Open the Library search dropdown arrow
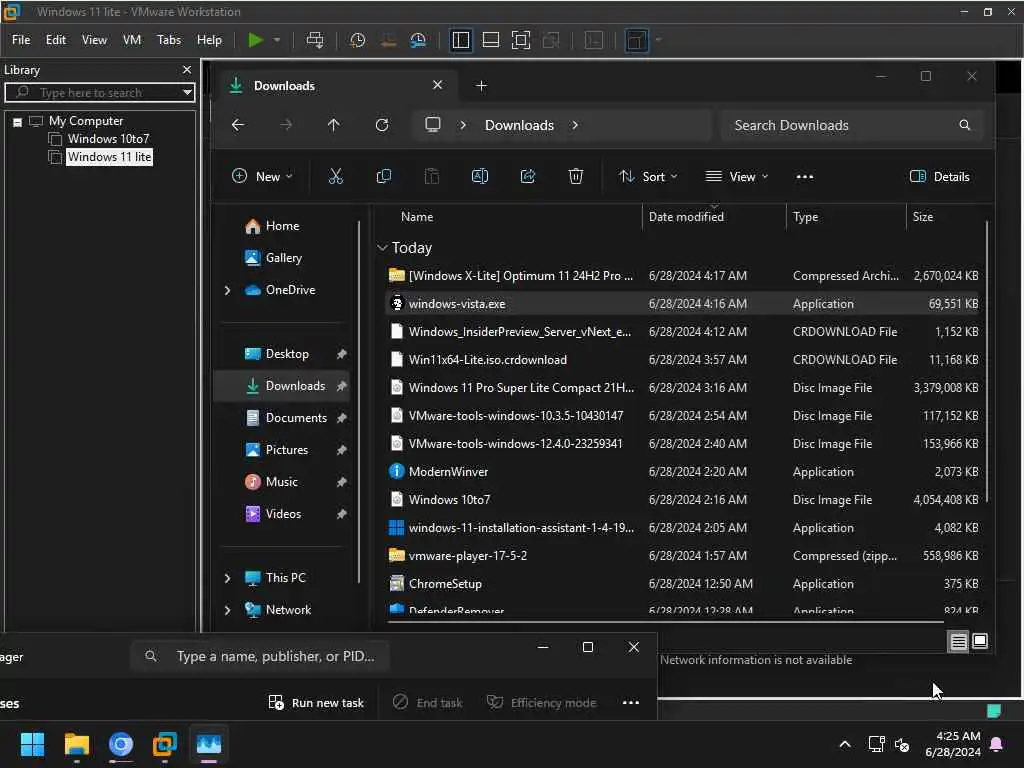Viewport: 1024px width, 768px height. pyautogui.click(x=187, y=92)
